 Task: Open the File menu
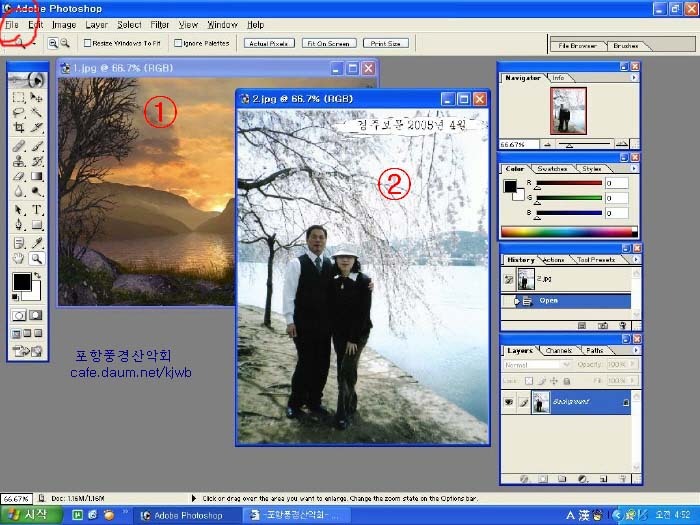12,25
